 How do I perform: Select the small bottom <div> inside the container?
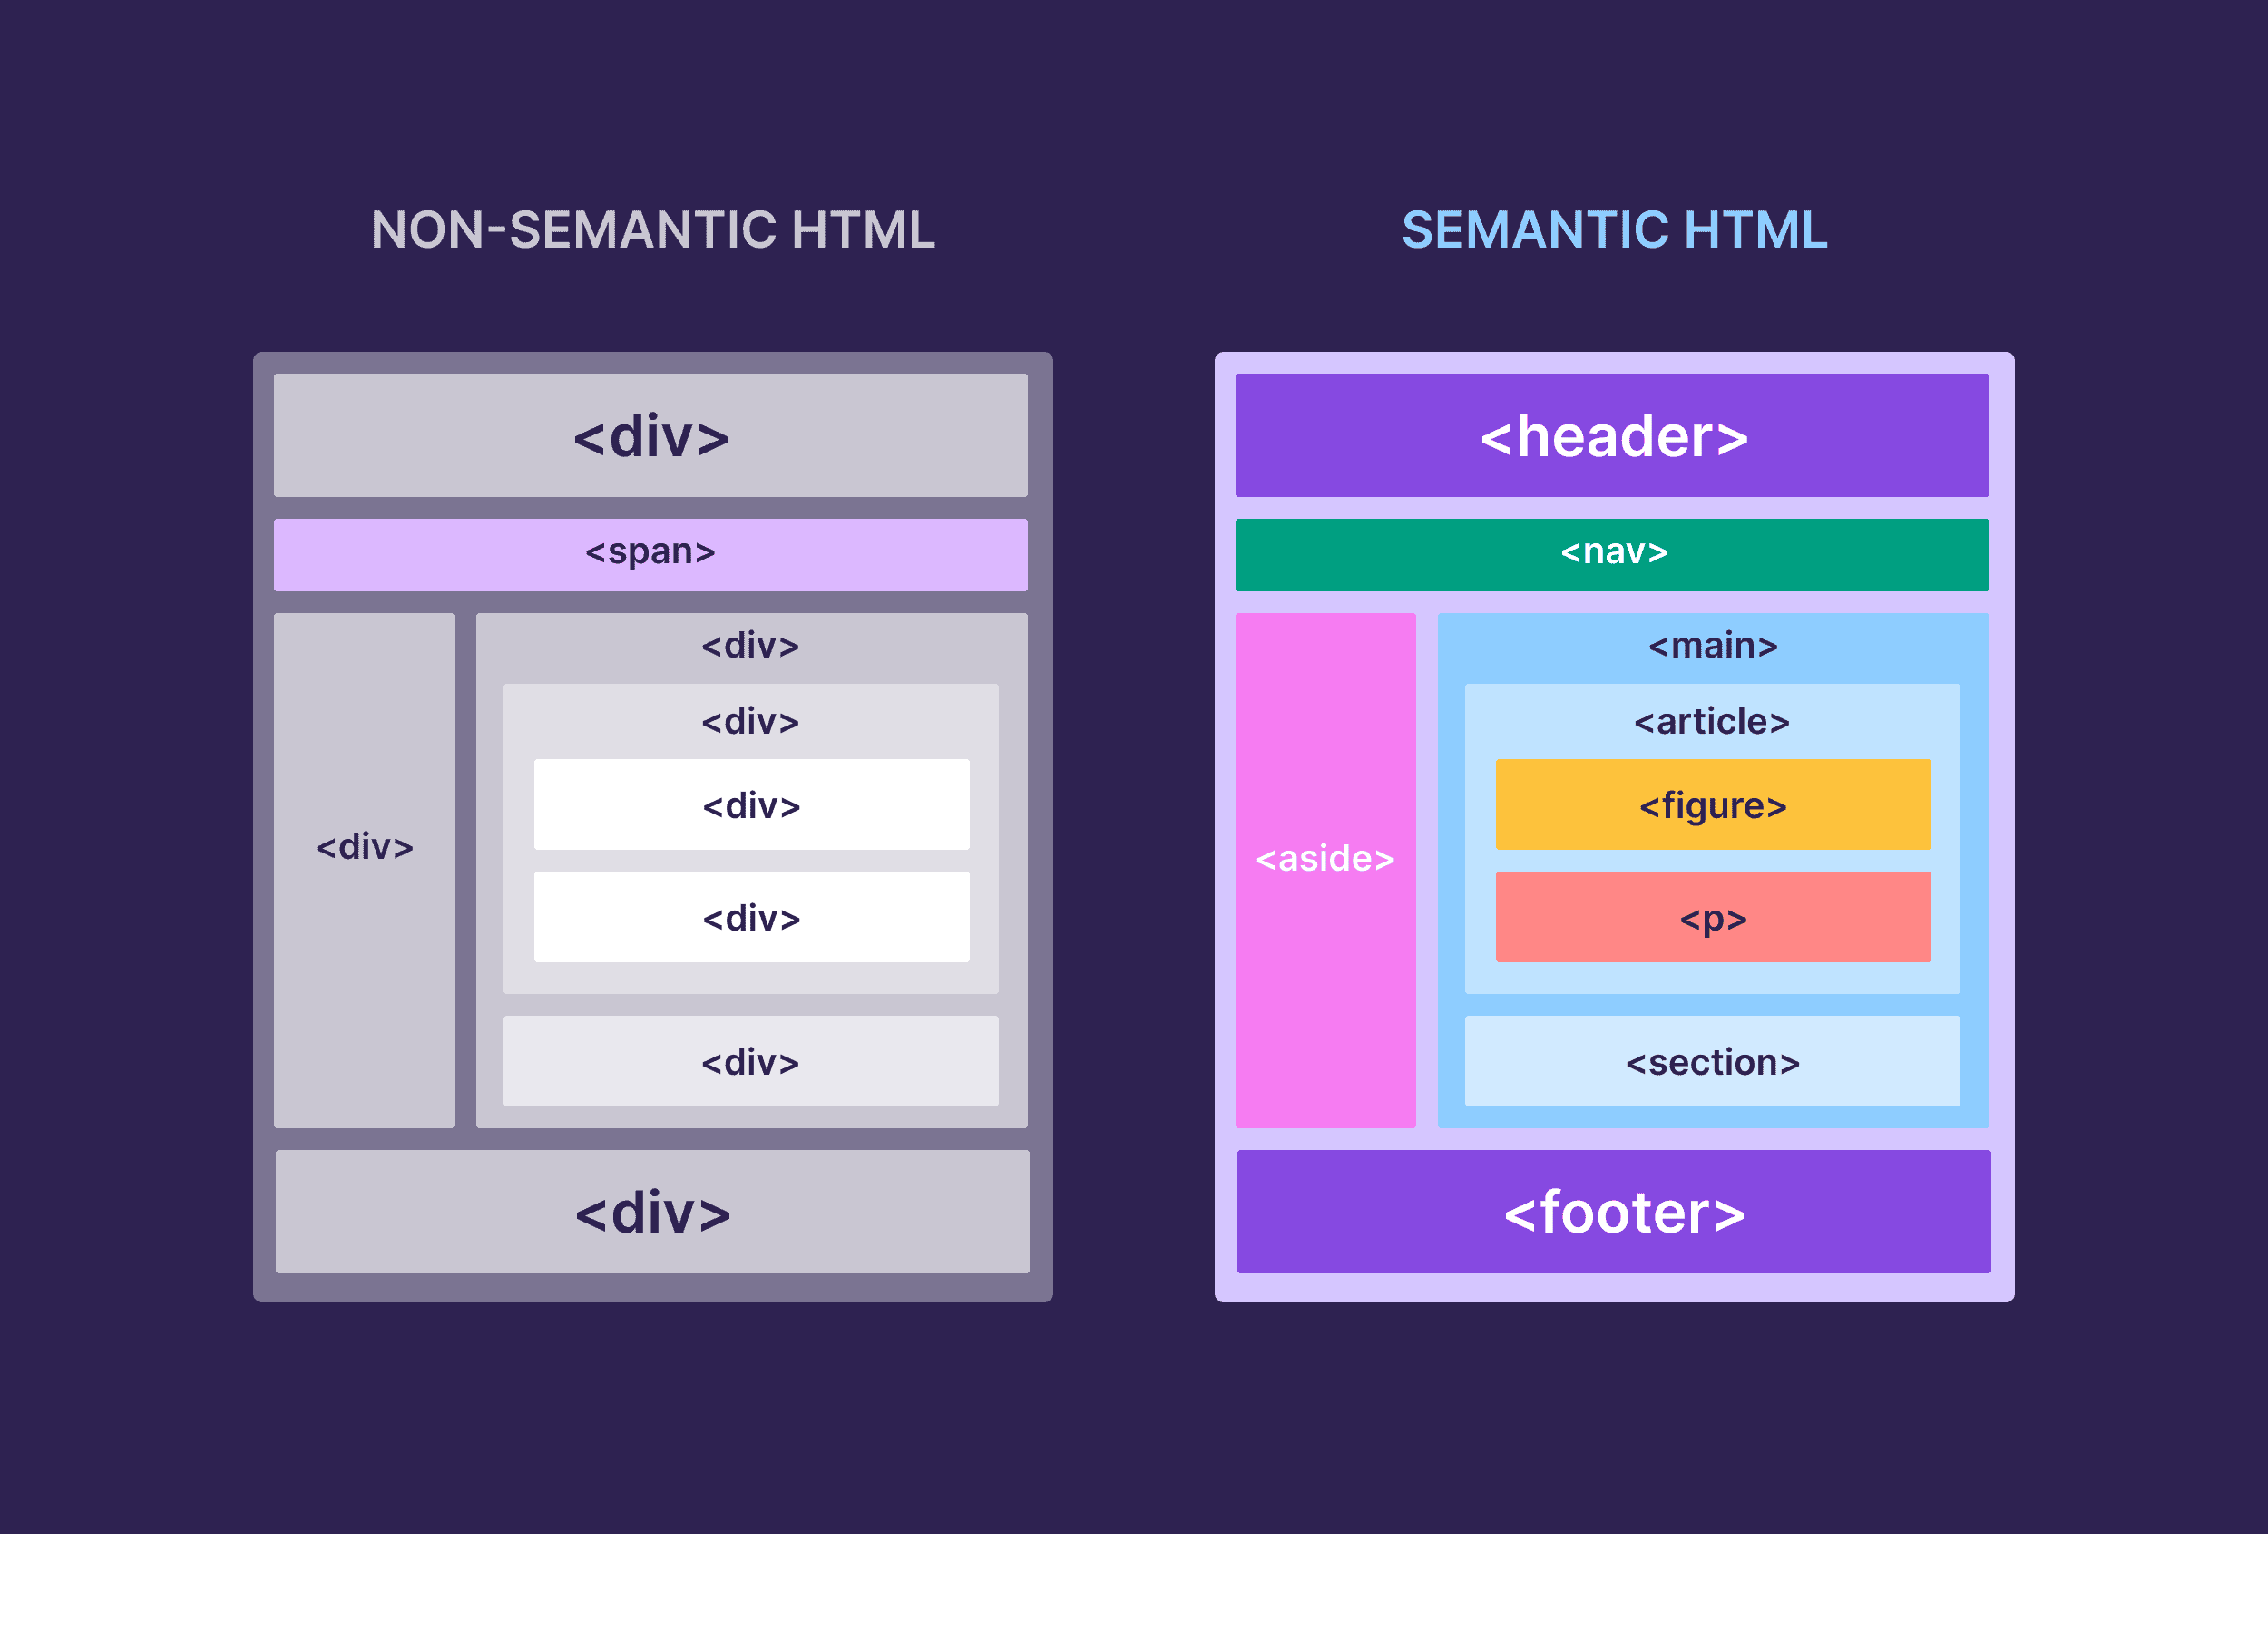(x=750, y=1062)
